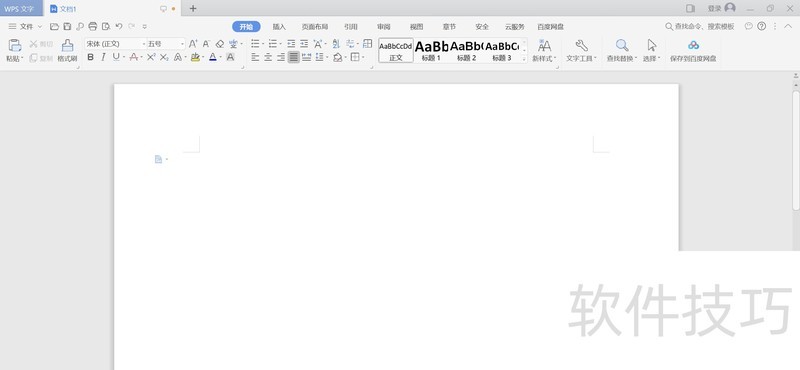Click the page-corner document options icon
800x370 pixels.
(x=158, y=159)
